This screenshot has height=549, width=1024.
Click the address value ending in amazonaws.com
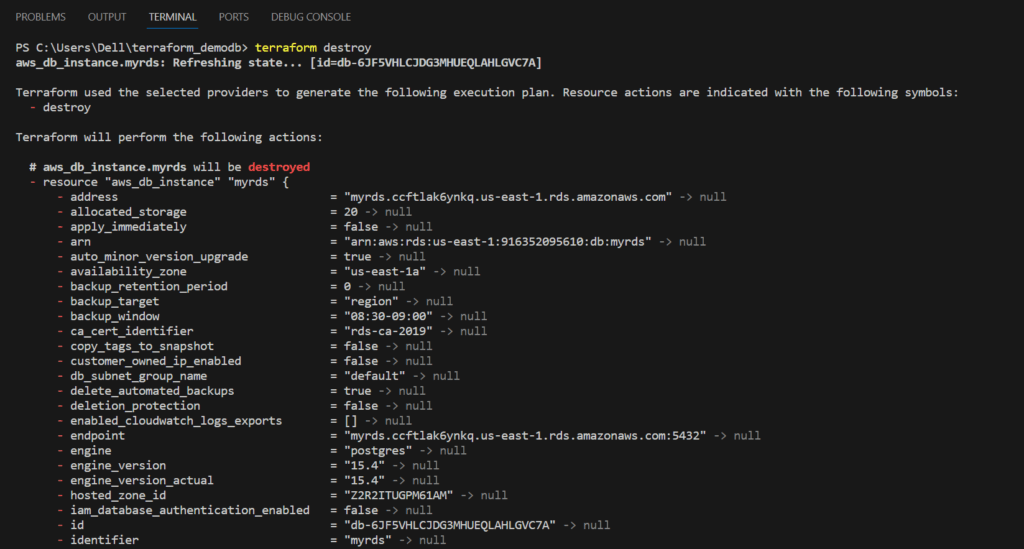point(508,197)
